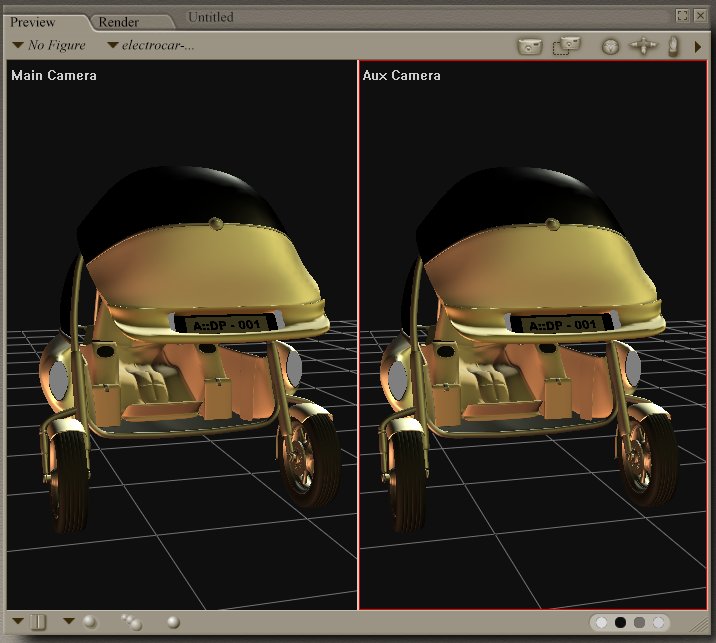This screenshot has height=643, width=716.
Task: Open the electrocar actor dropdown
Action: 151,45
